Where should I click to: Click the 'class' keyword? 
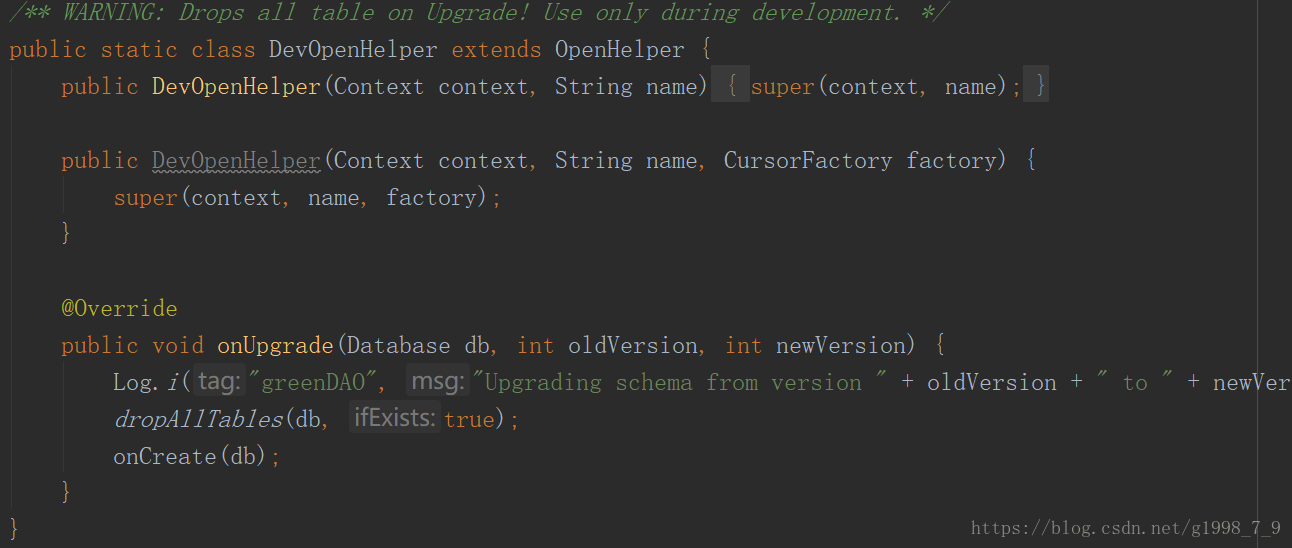(223, 50)
